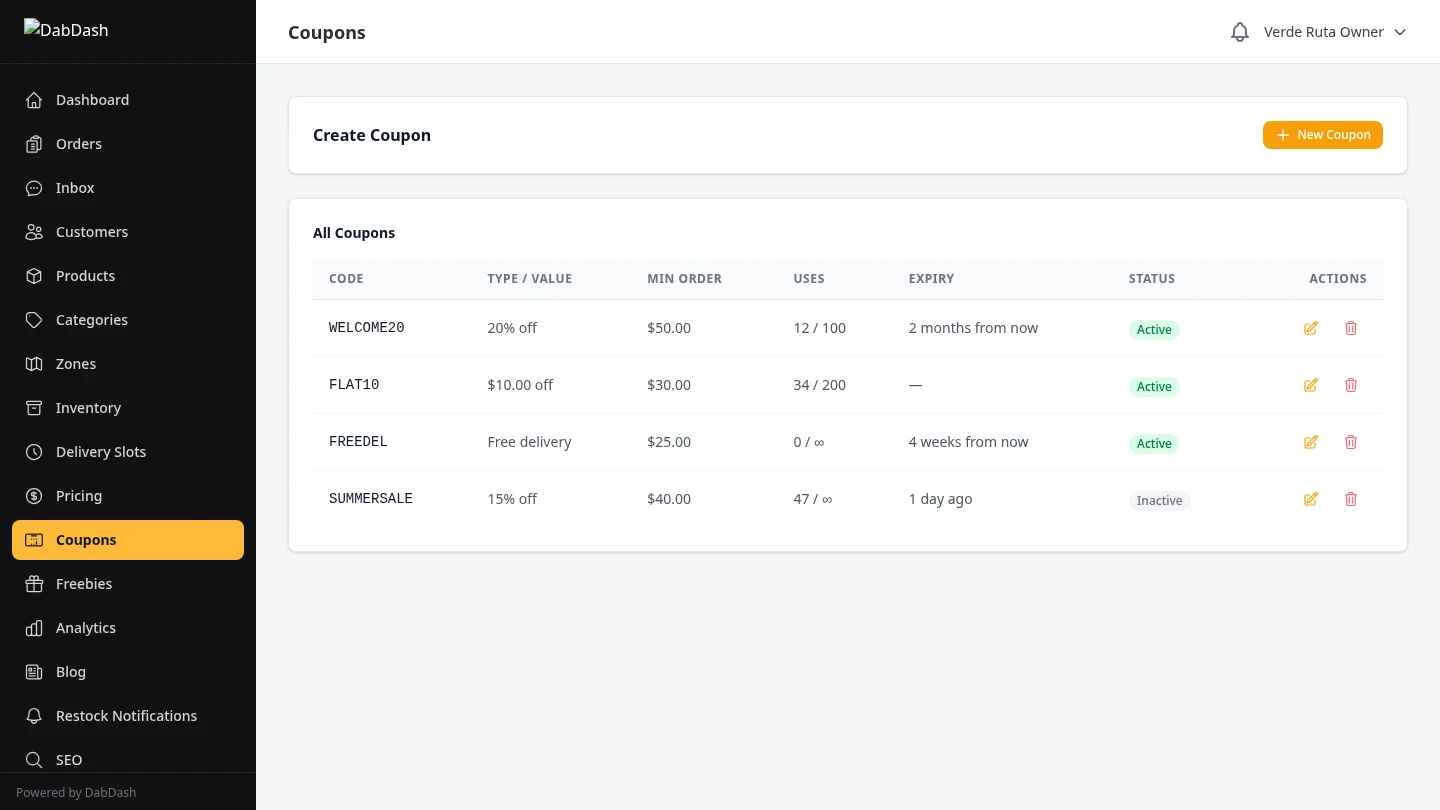
Task: Edit the FREEDEL coupon
Action: coord(1310,441)
